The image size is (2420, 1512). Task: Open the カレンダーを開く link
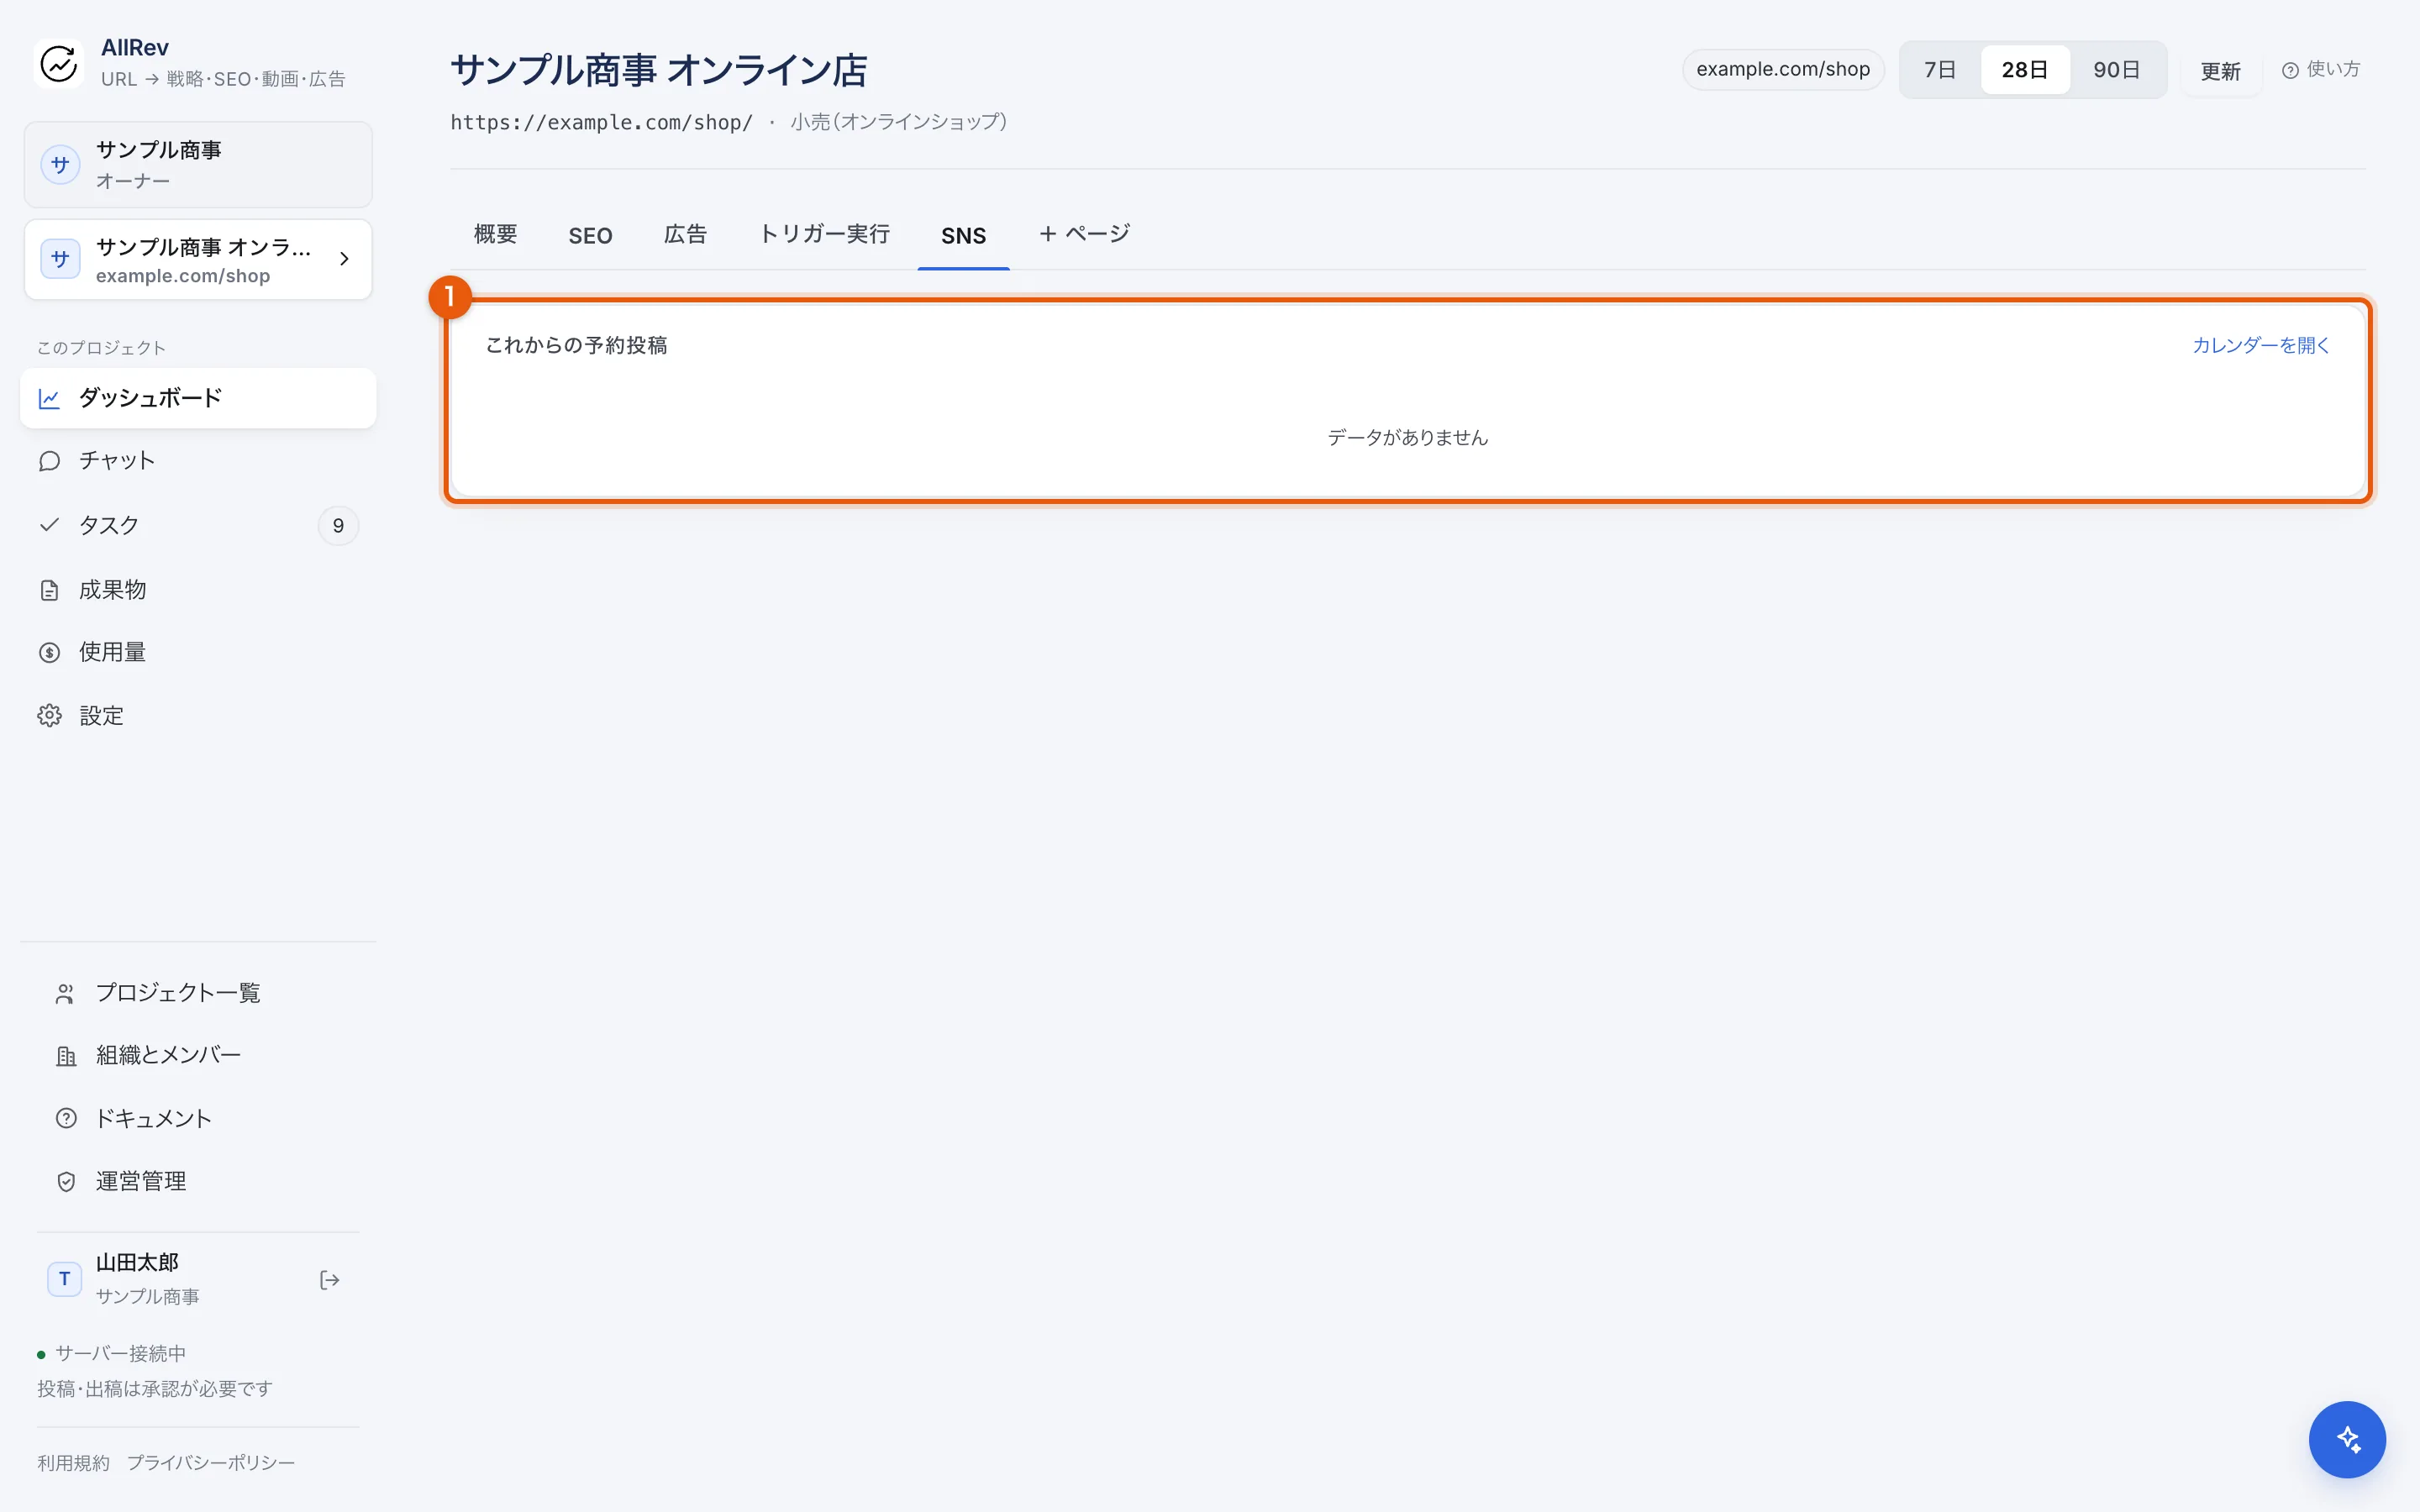coord(2261,345)
